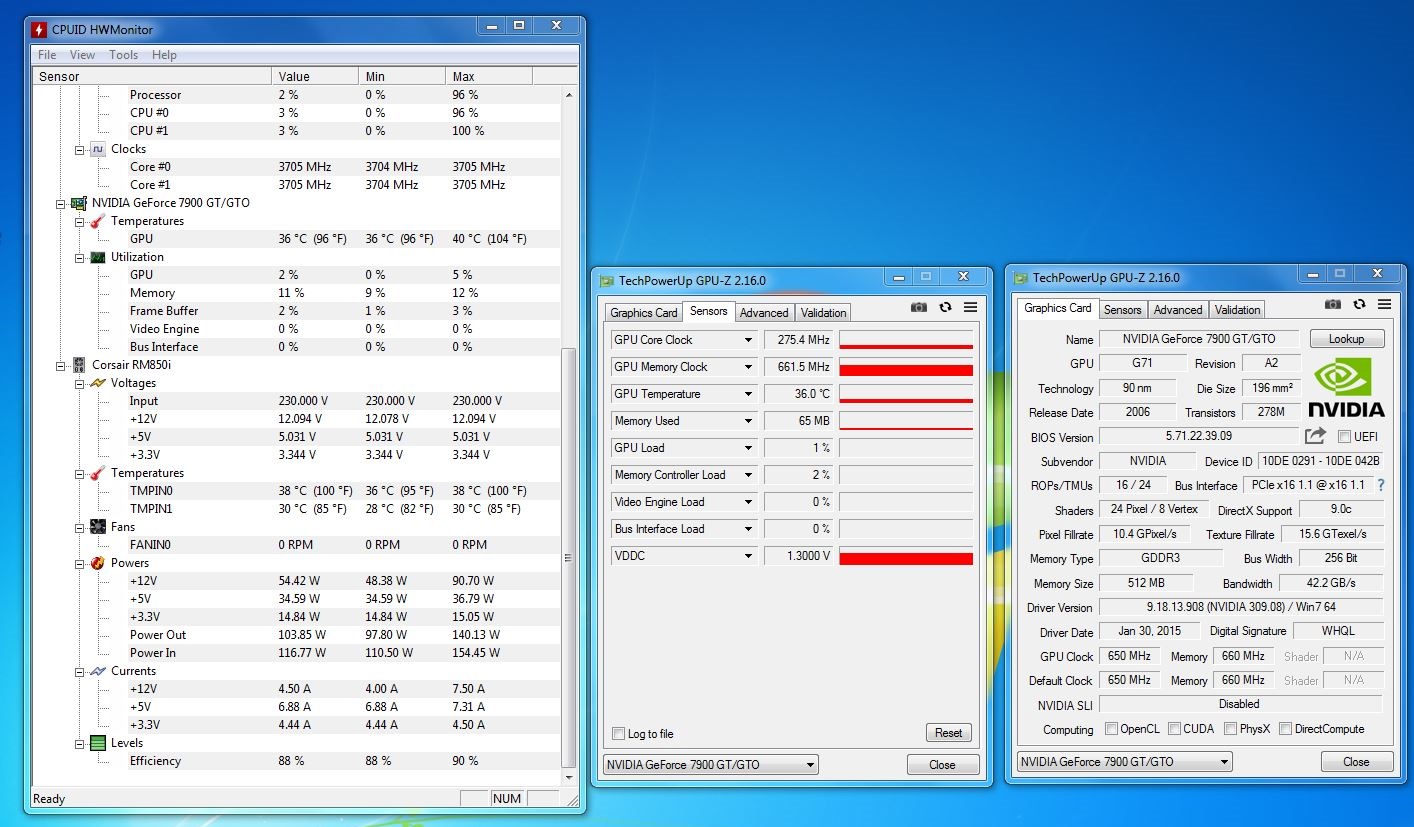
Task: Click the GPU Temperatures thermometer icon
Action: (97, 221)
